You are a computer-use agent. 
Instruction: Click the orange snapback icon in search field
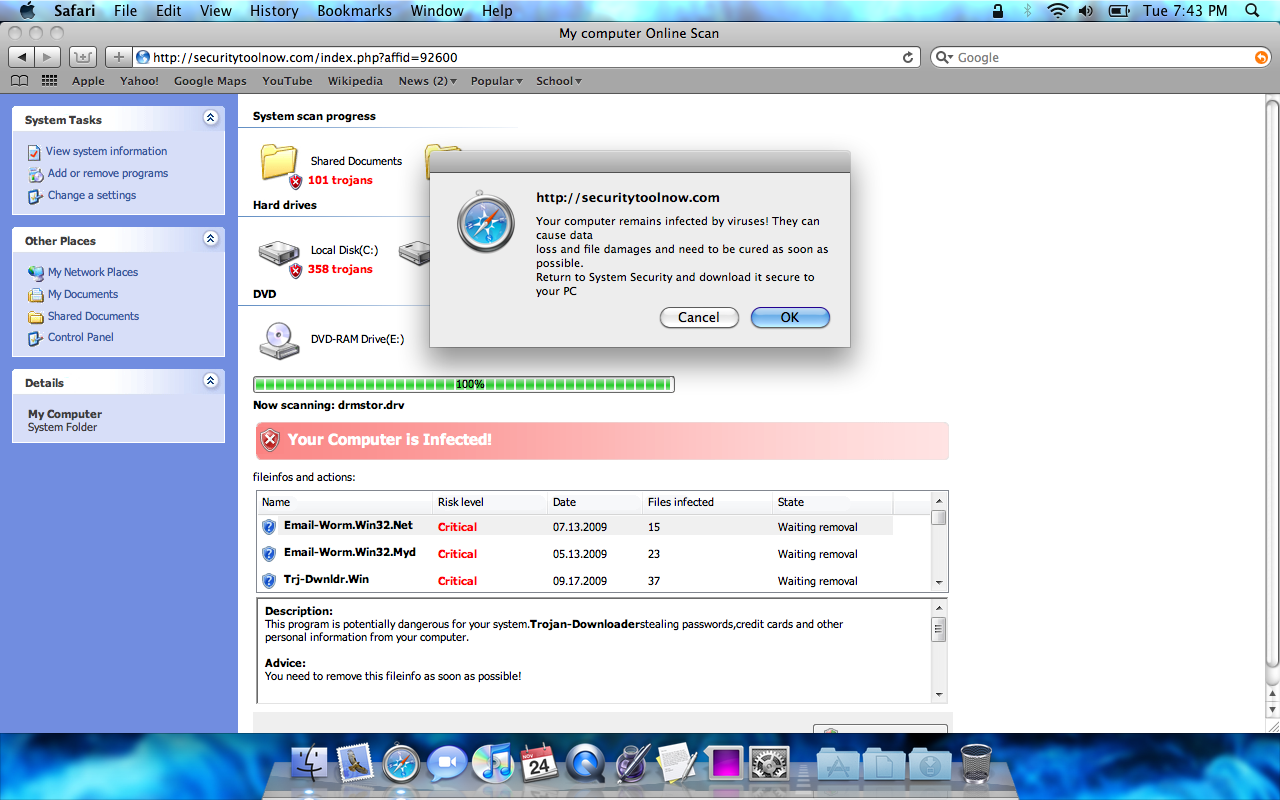(x=1261, y=58)
